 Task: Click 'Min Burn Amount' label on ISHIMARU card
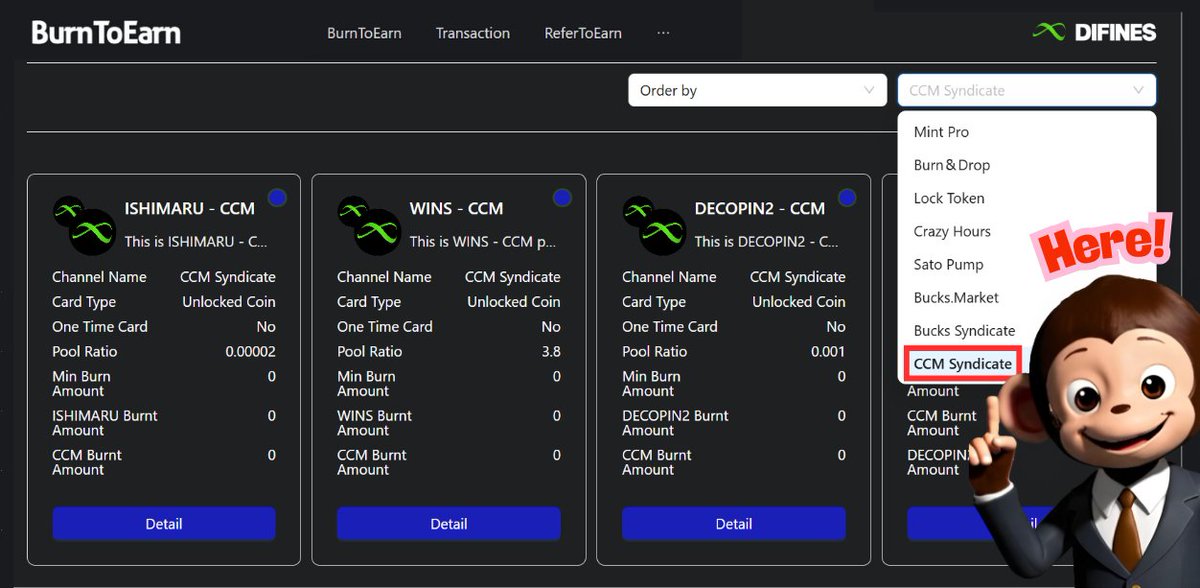coord(82,384)
